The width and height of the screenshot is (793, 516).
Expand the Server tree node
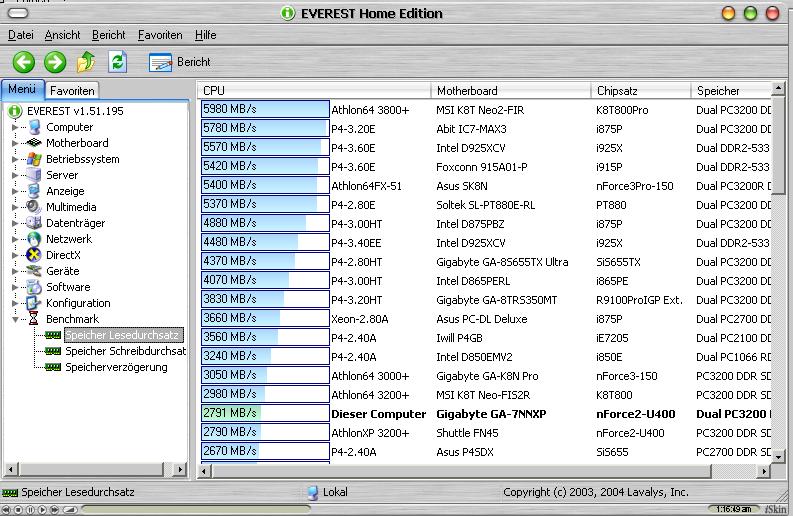(x=15, y=175)
